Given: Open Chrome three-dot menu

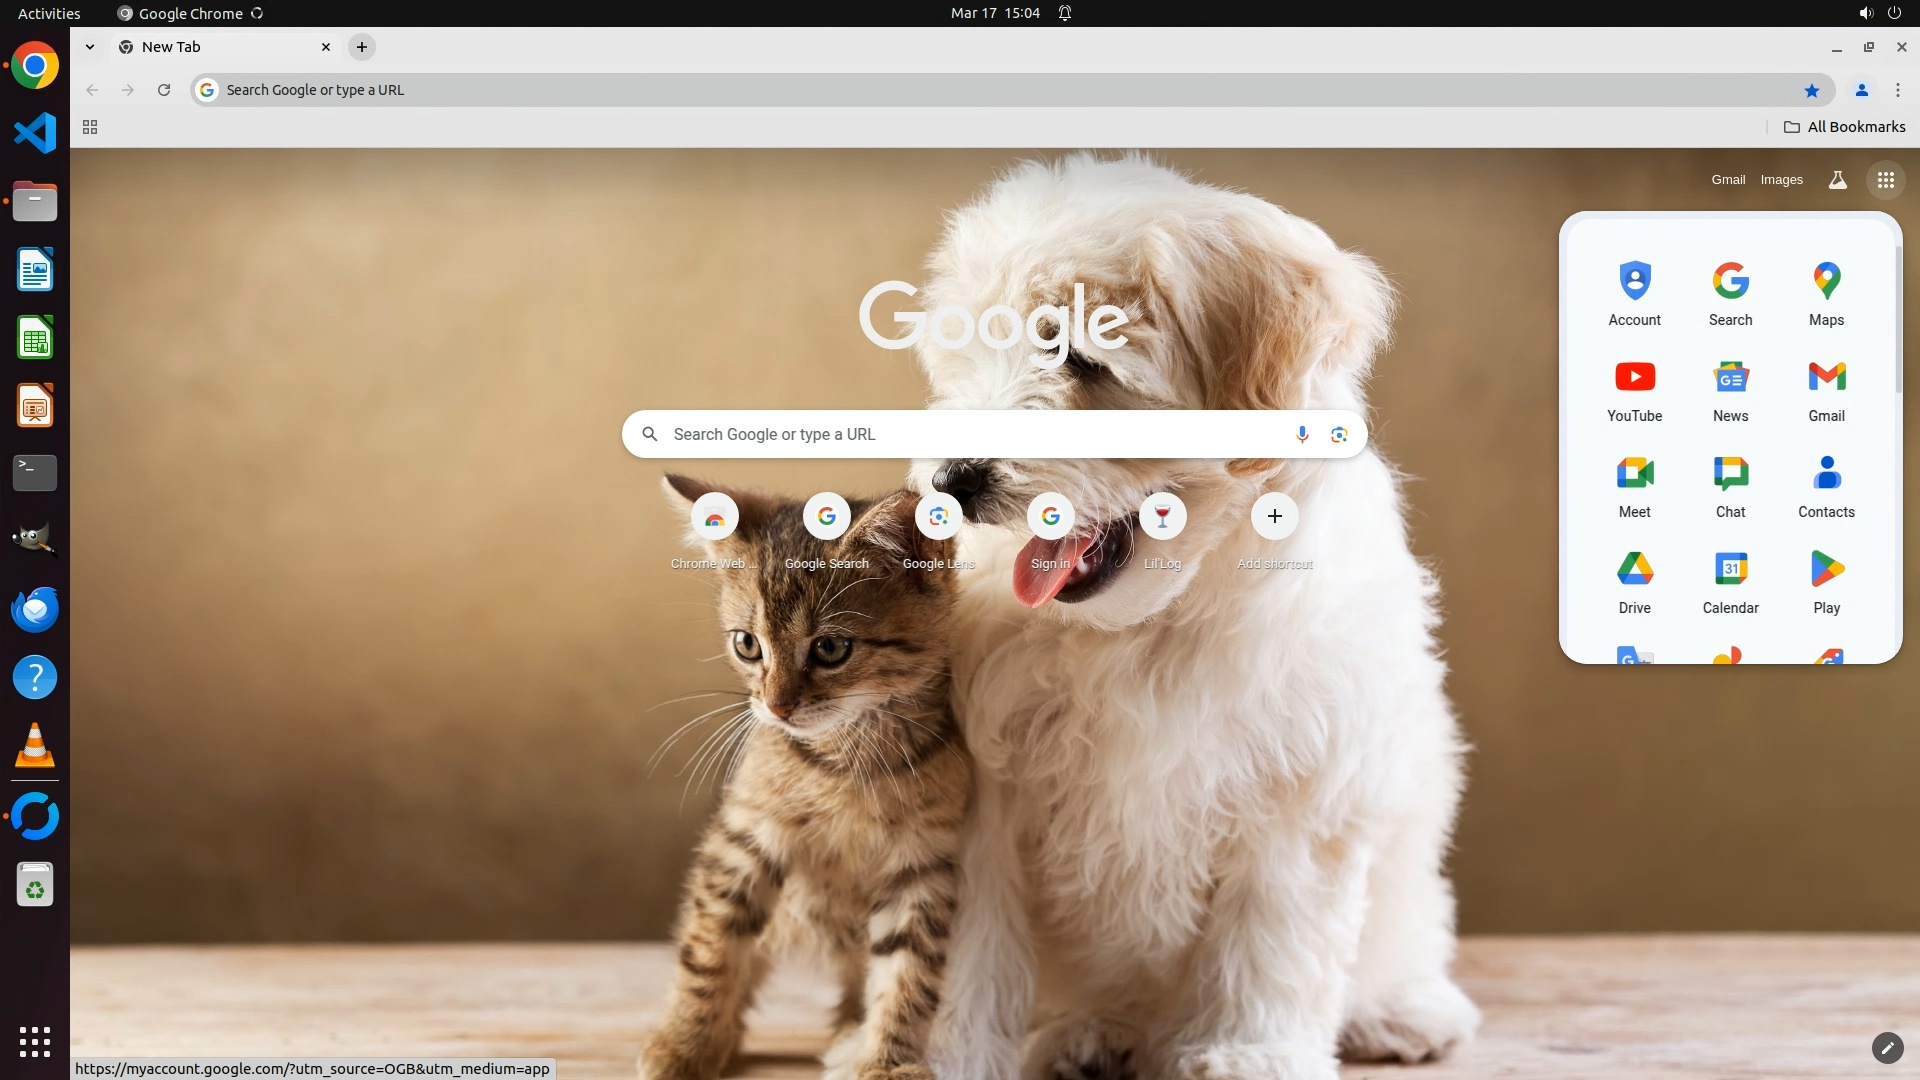Looking at the screenshot, I should (1897, 90).
